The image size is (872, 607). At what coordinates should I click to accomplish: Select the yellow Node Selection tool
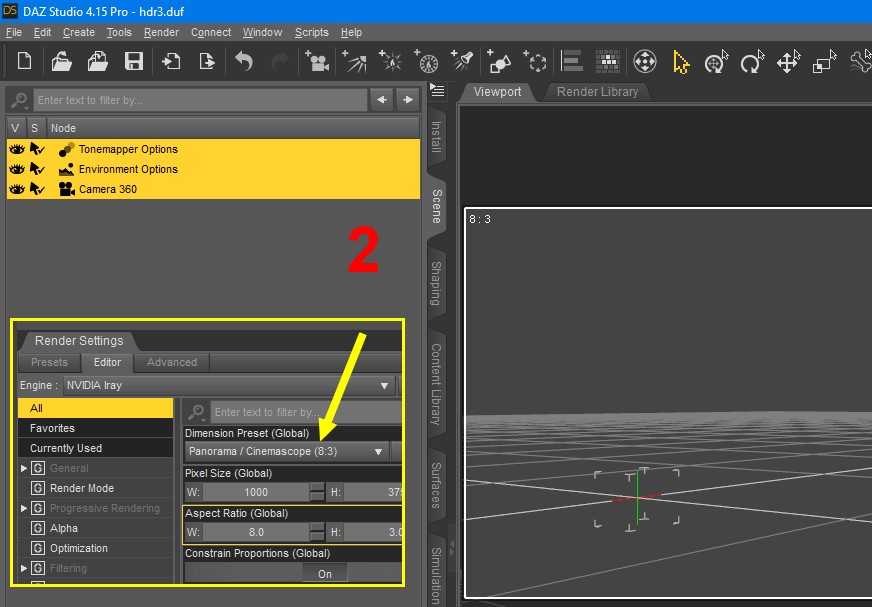click(x=681, y=62)
